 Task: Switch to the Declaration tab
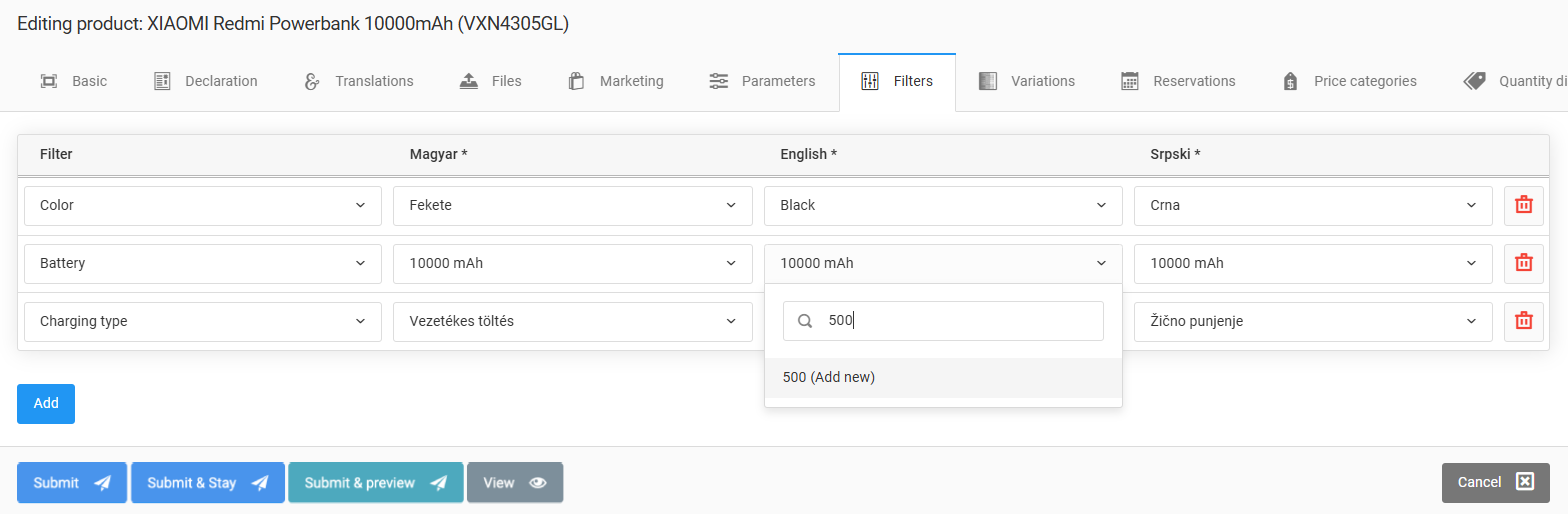205,81
